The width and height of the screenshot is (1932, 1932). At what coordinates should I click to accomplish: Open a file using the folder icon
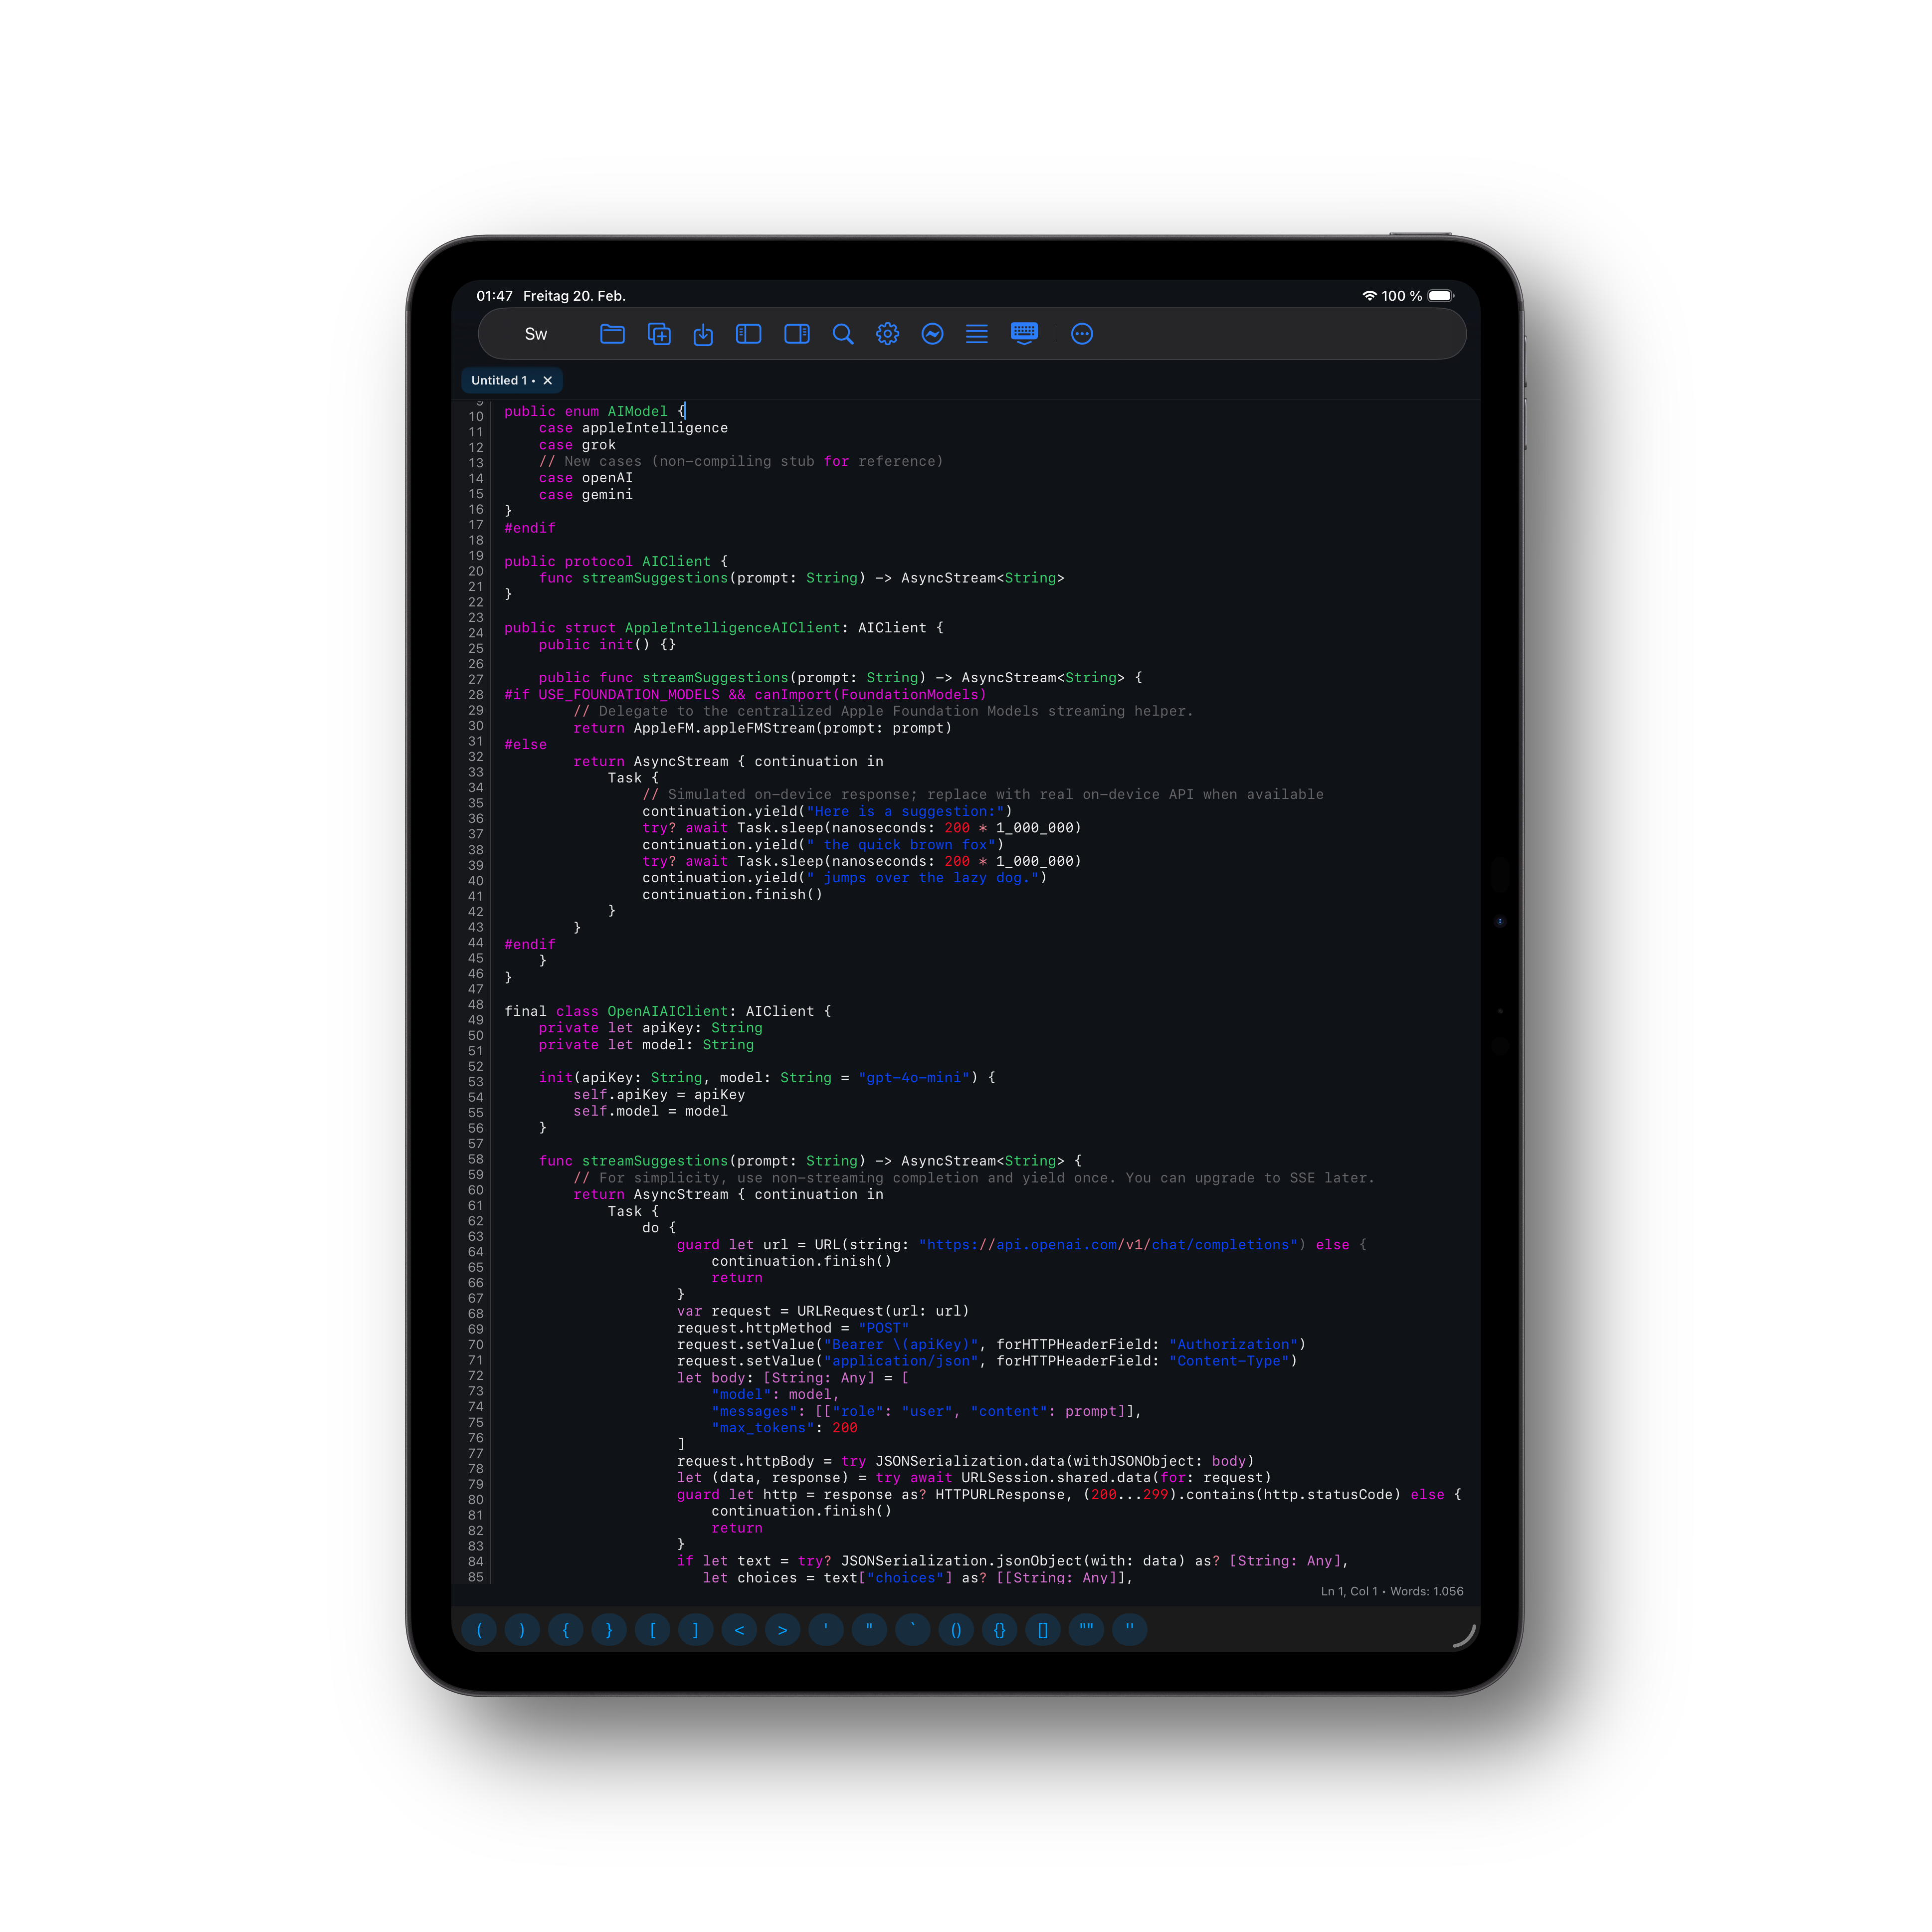613,334
